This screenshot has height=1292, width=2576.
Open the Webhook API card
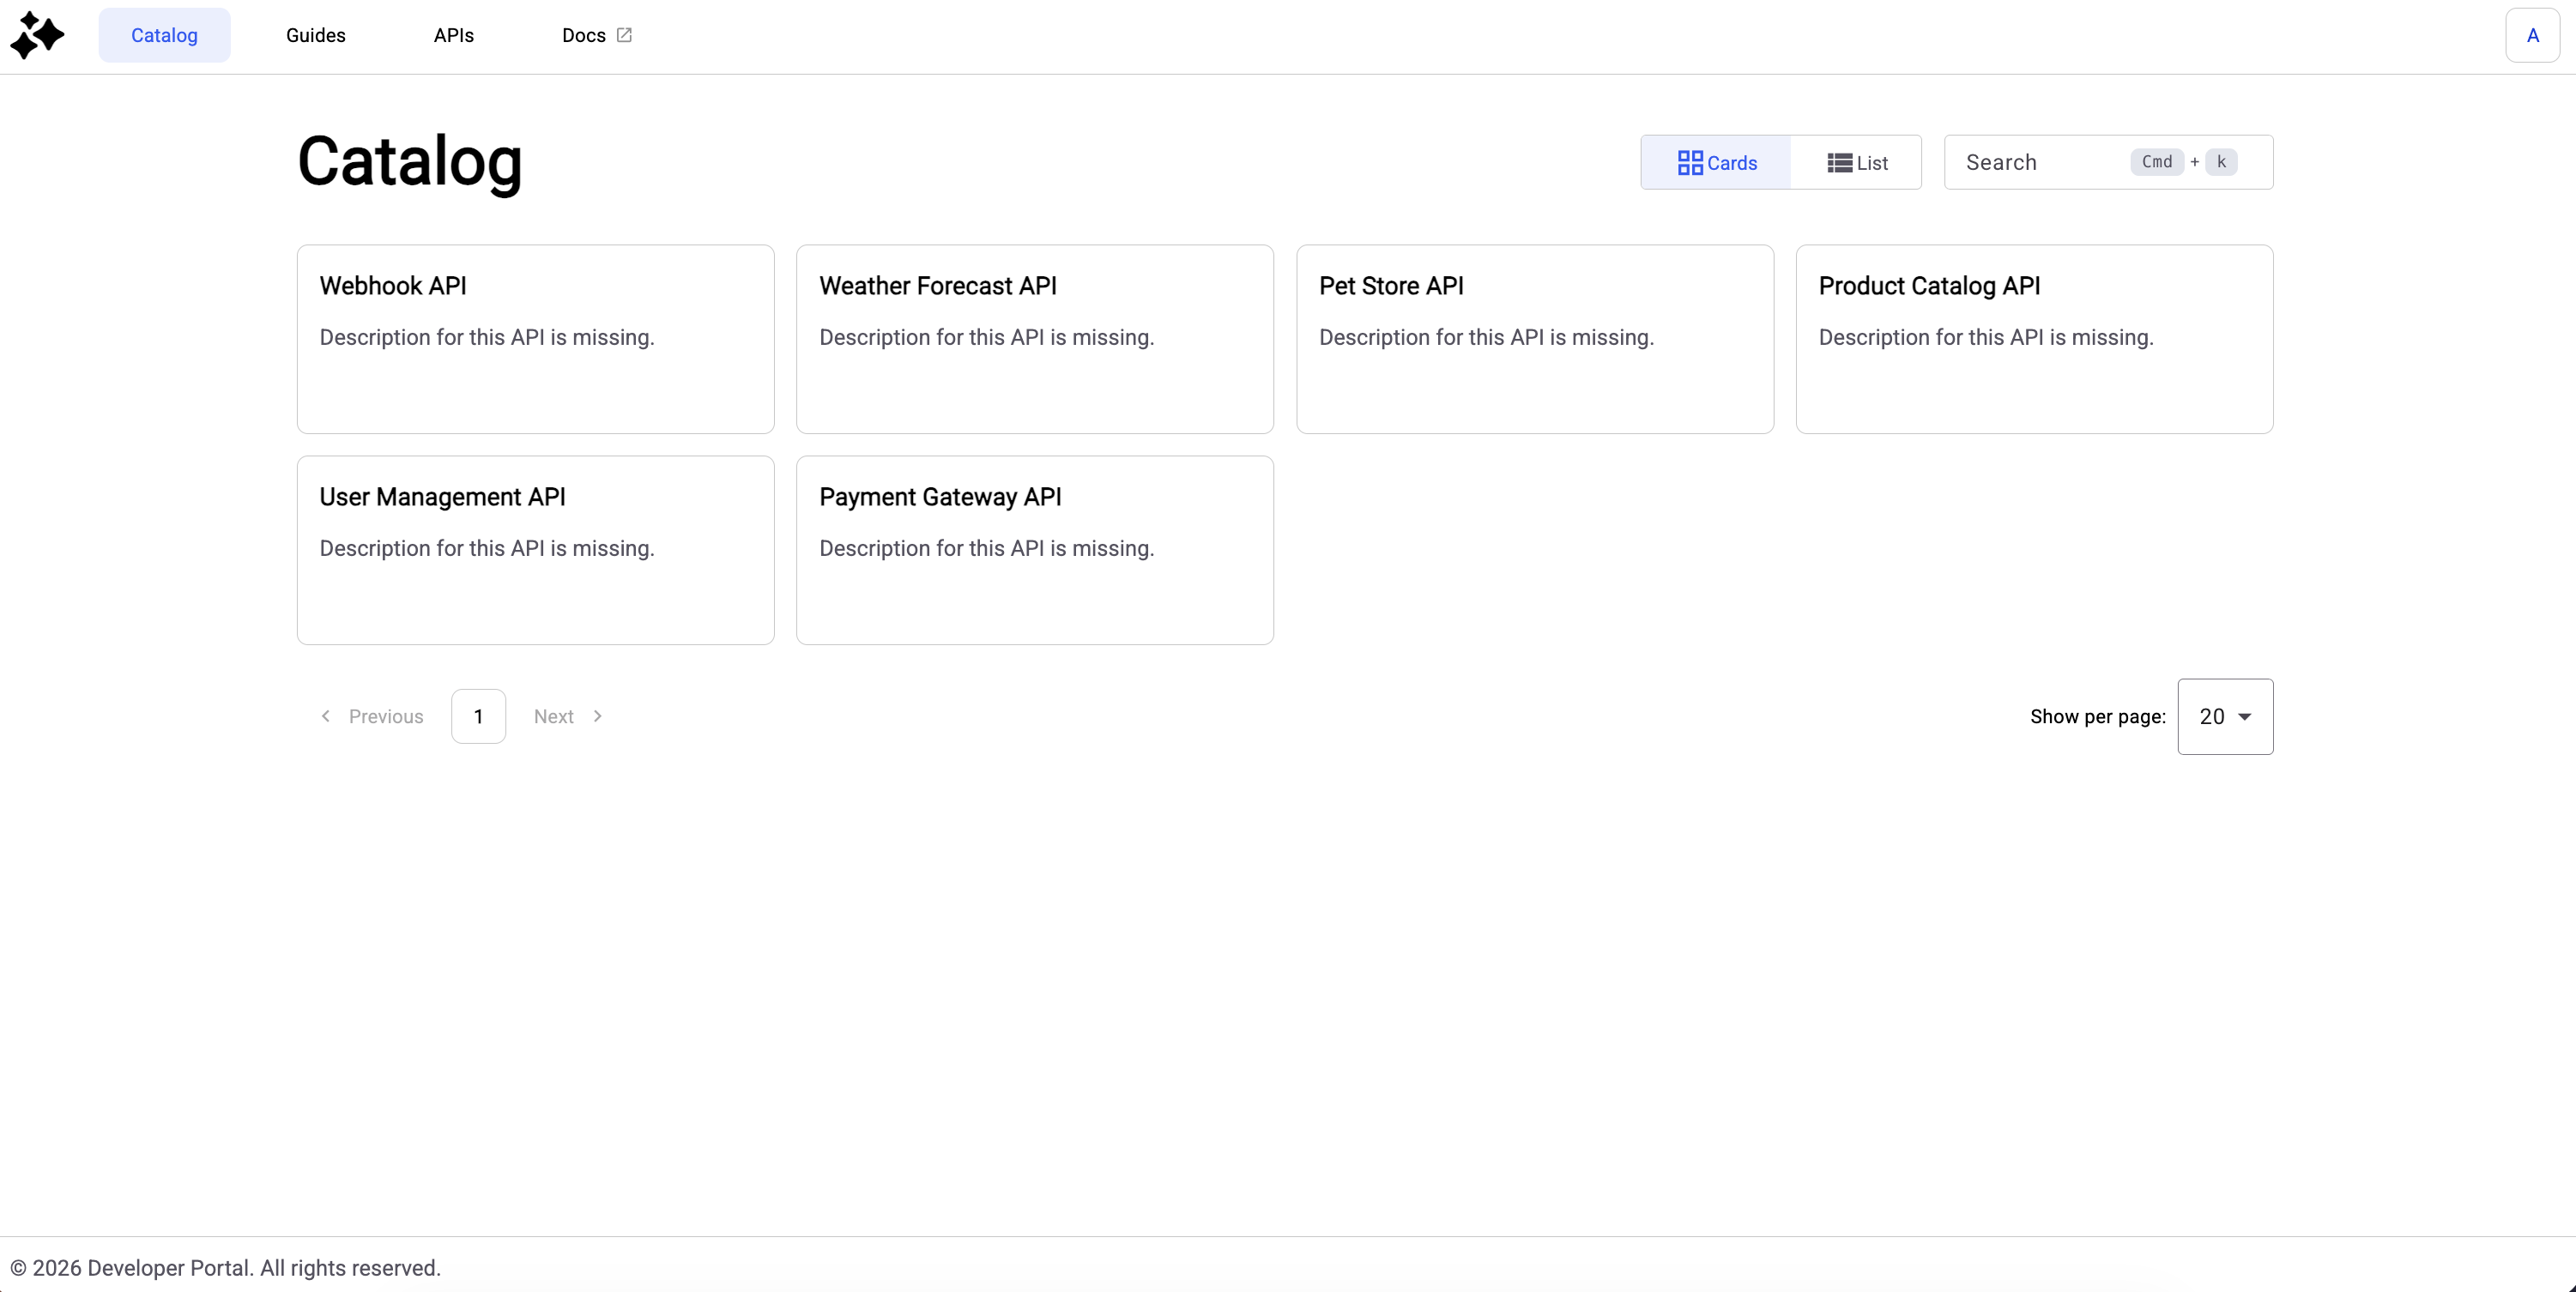(x=535, y=338)
